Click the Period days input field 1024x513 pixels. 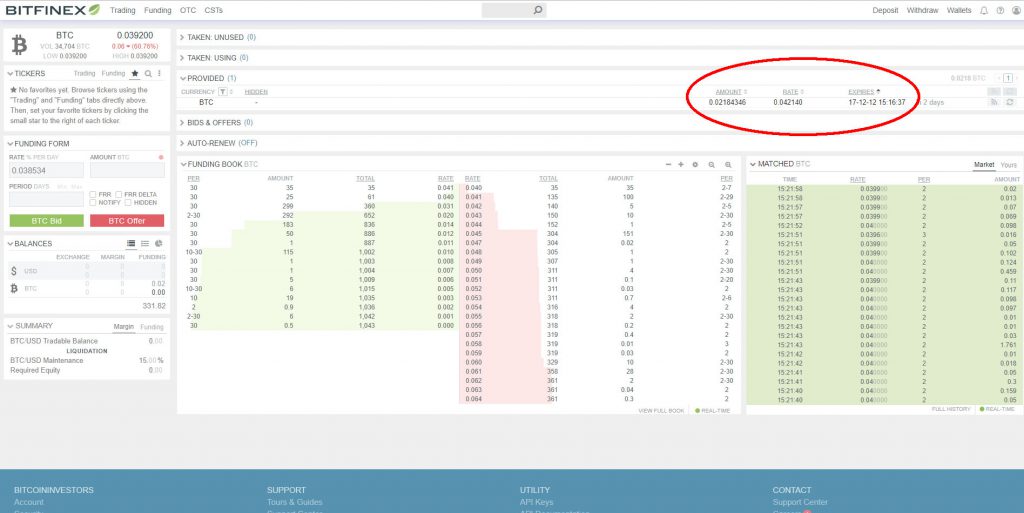point(46,199)
